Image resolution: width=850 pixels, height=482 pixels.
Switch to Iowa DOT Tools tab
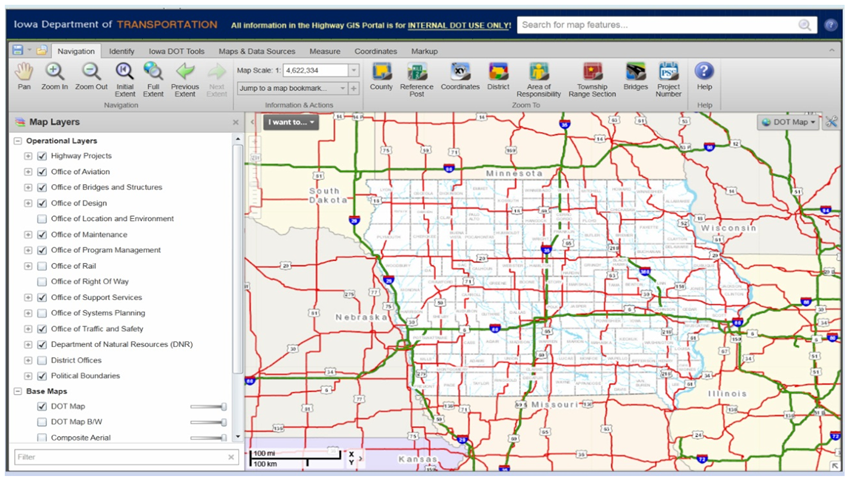click(176, 51)
